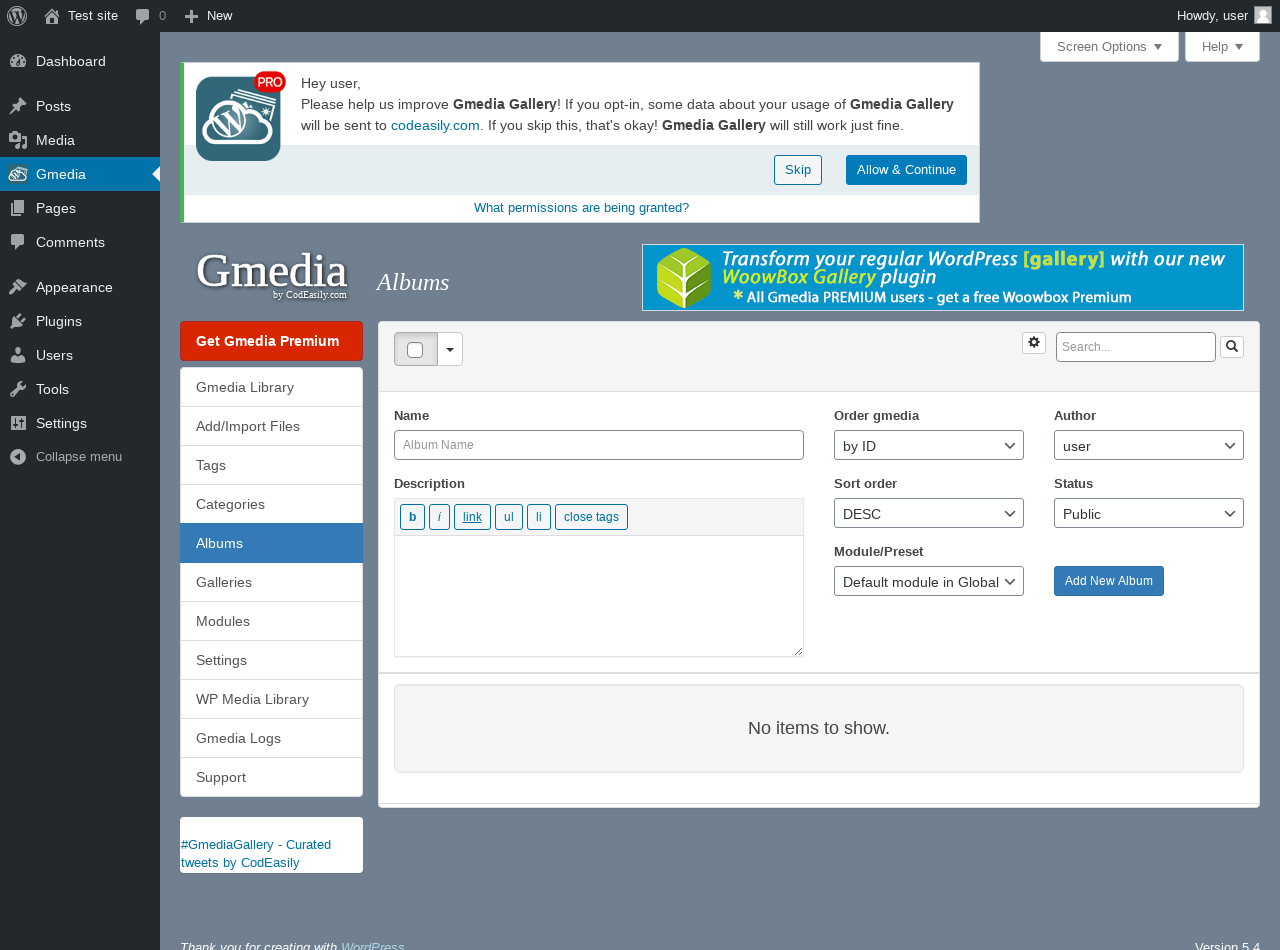Viewport: 1280px width, 950px height.
Task: Click the Tools wrench icon
Action: click(x=18, y=389)
